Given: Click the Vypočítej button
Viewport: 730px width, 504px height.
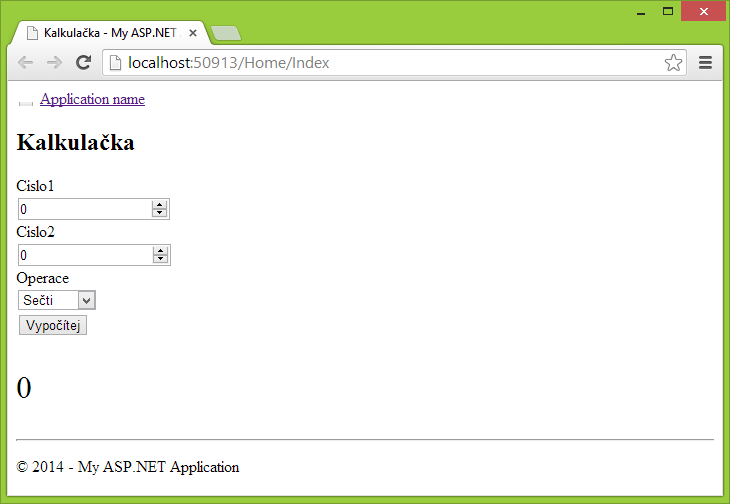Looking at the screenshot, I should coord(53,325).
